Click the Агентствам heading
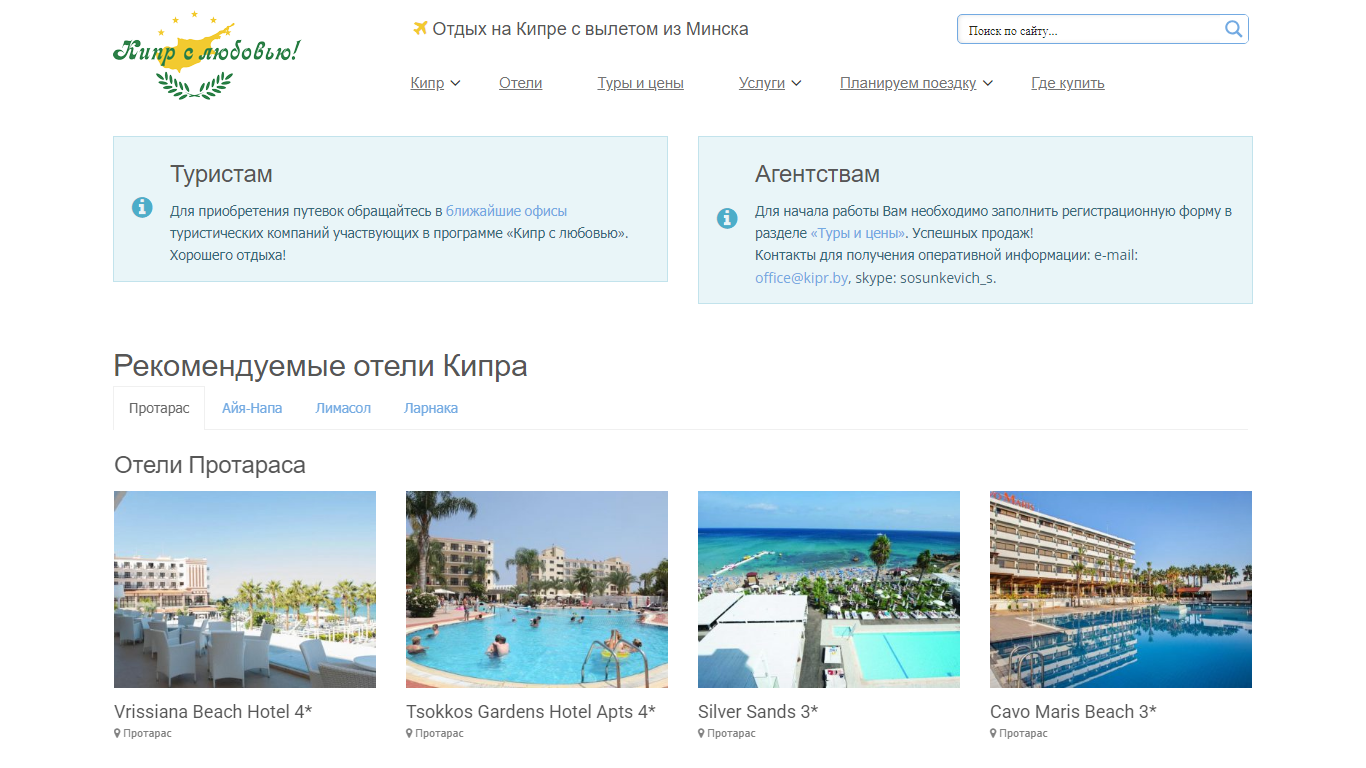The image size is (1366, 768). click(817, 174)
